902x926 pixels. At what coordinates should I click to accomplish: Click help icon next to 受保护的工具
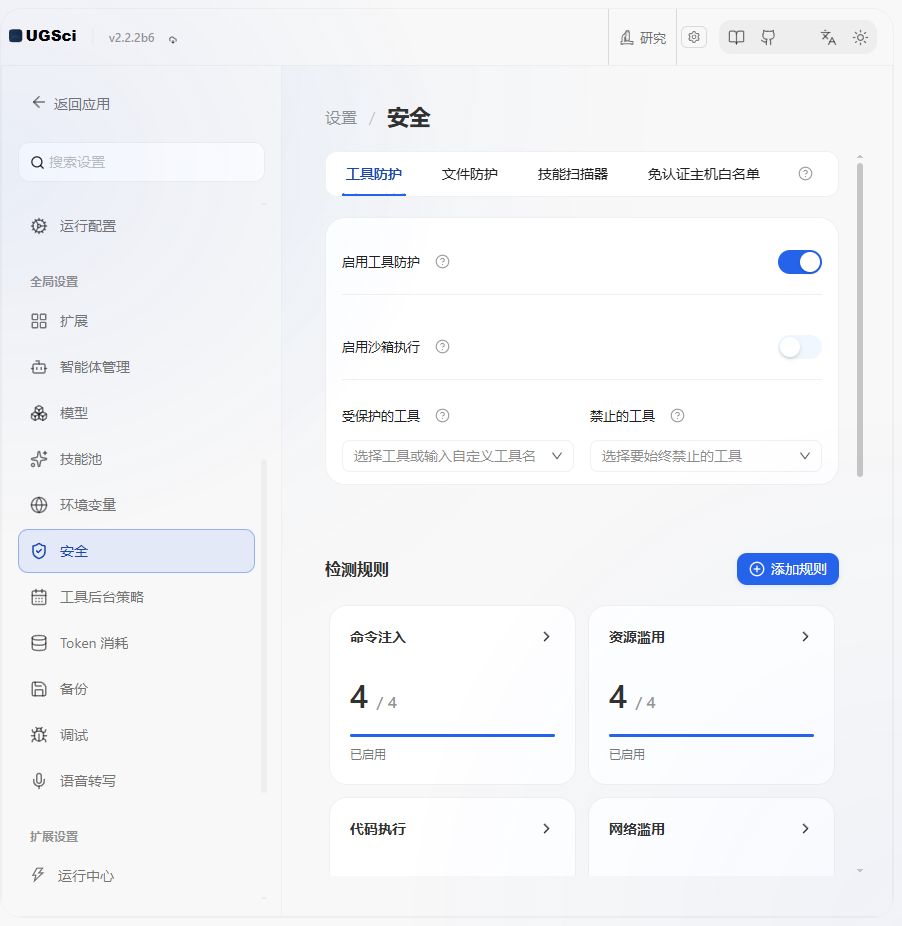(442, 416)
